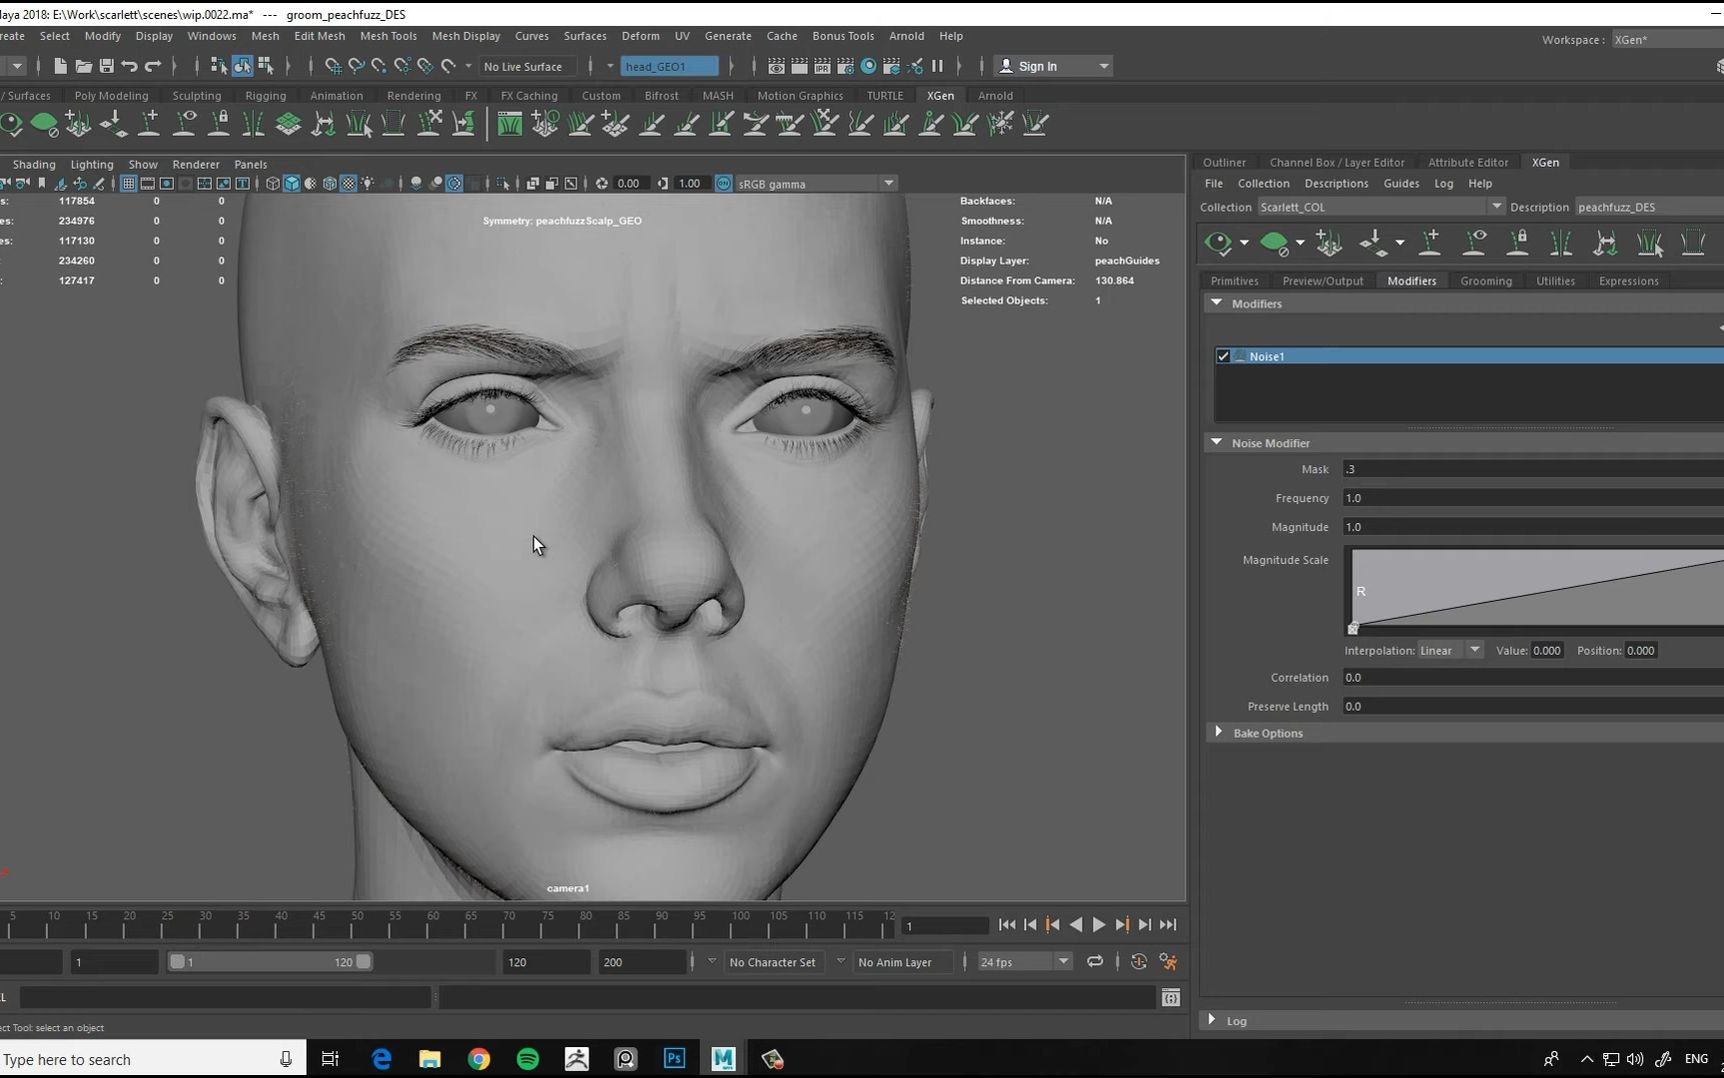Screen dimensions: 1724x1078
Task: Expand the Bake Options section
Action: point(1218,732)
